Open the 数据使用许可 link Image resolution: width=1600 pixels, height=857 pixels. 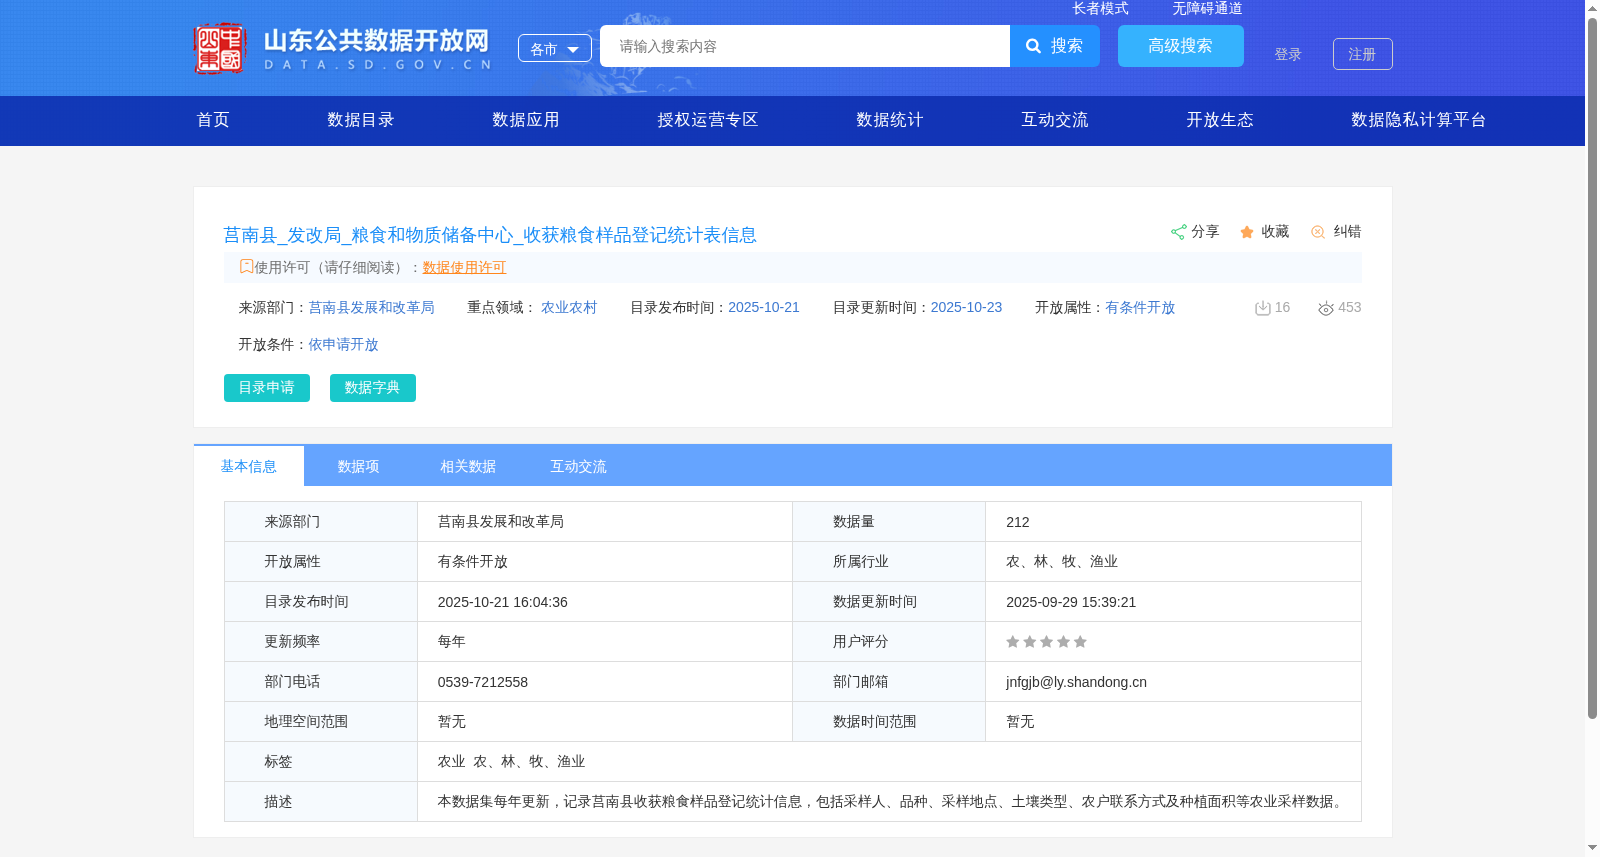(x=464, y=267)
